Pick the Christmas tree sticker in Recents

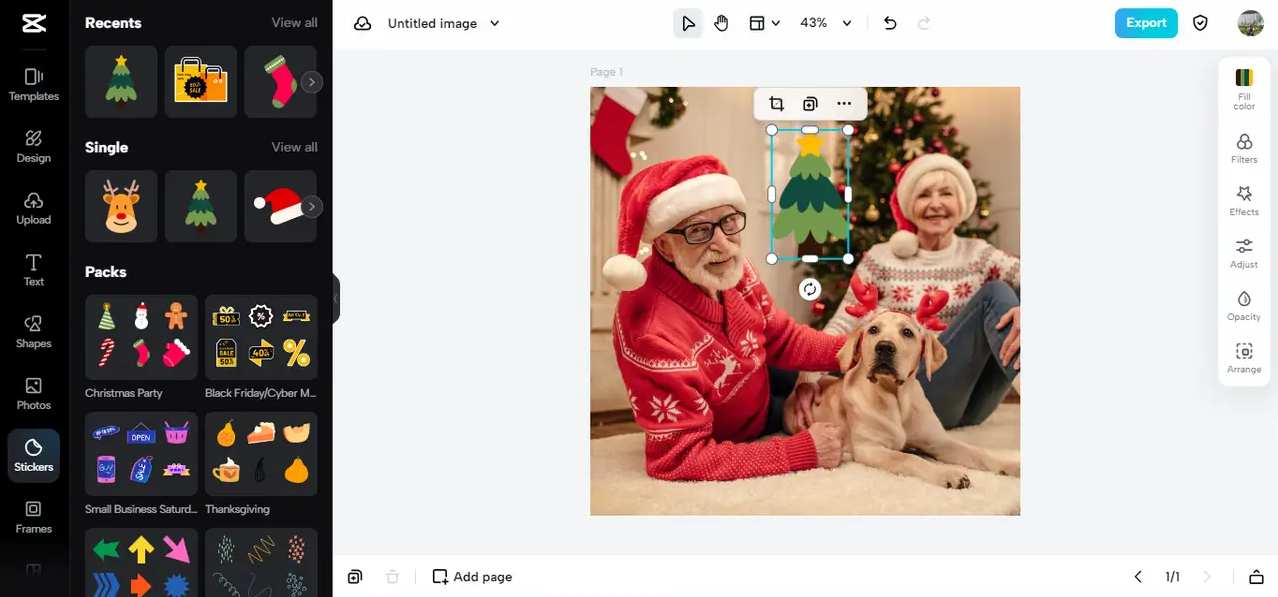click(x=121, y=82)
